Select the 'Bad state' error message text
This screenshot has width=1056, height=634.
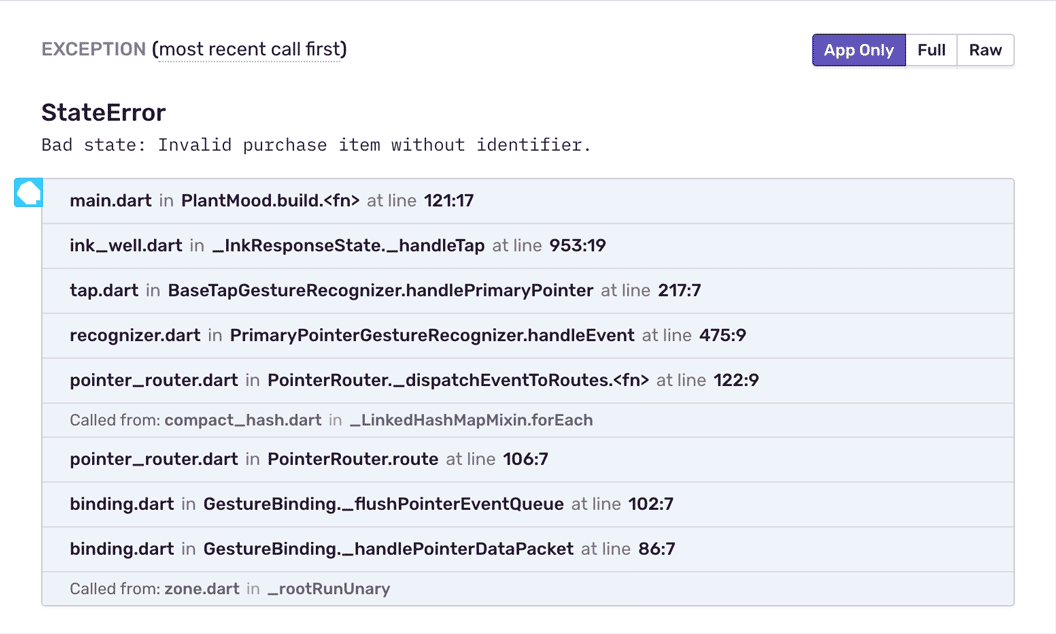[x=316, y=144]
